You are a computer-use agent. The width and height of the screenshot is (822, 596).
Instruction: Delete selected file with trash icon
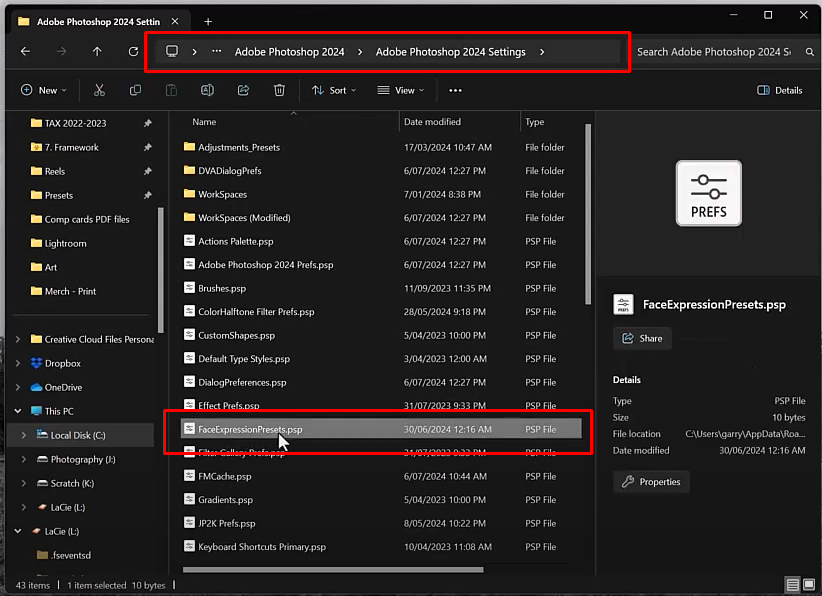point(279,90)
